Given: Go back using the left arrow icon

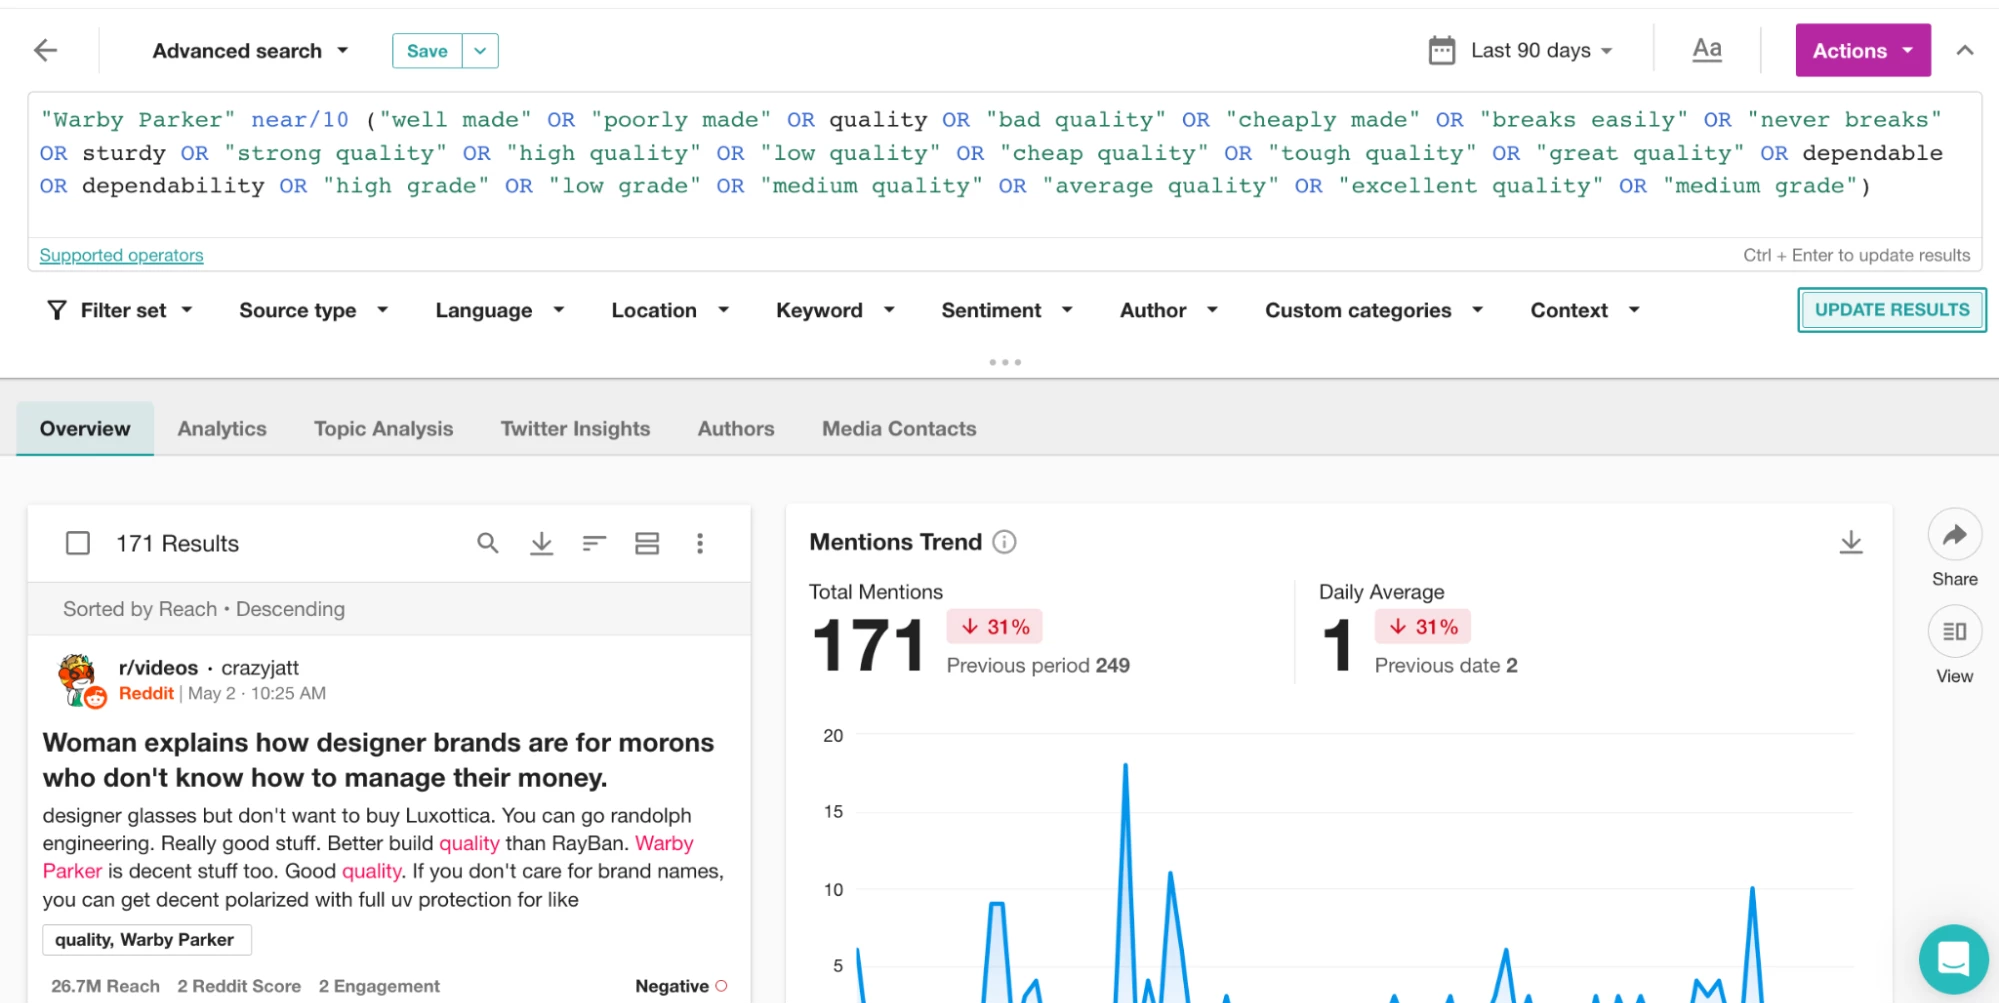Looking at the screenshot, I should (46, 50).
